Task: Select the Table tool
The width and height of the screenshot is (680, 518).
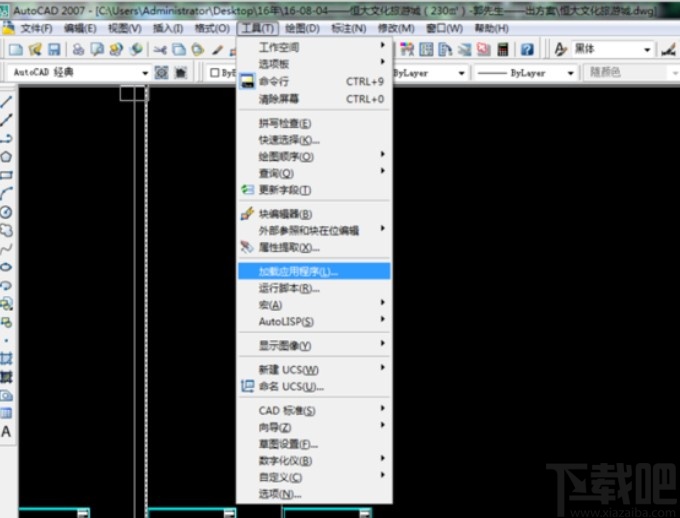Action: pyautogui.click(x=7, y=413)
